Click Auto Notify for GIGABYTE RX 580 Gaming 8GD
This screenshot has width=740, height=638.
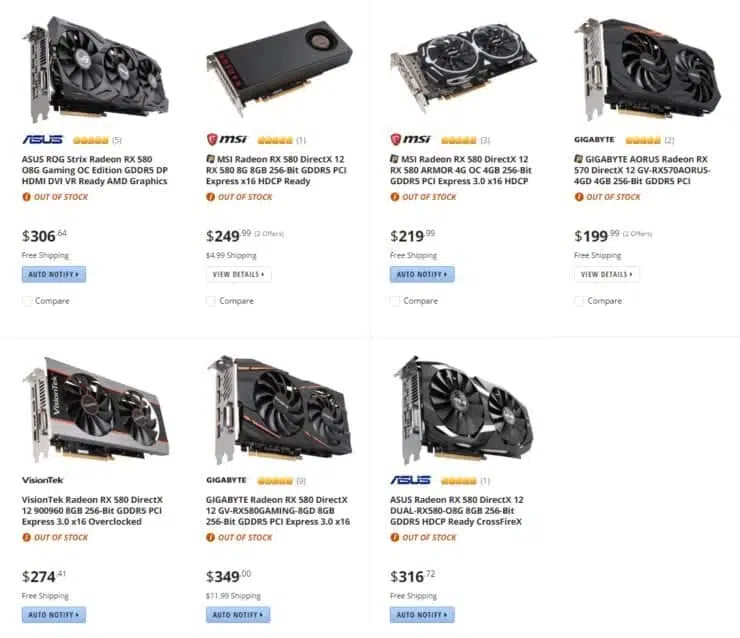tap(238, 614)
